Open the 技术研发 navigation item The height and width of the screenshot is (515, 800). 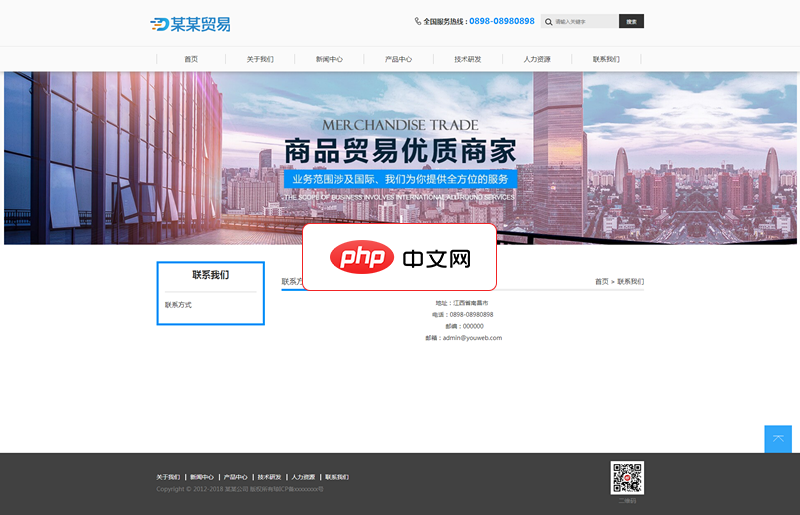(468, 59)
